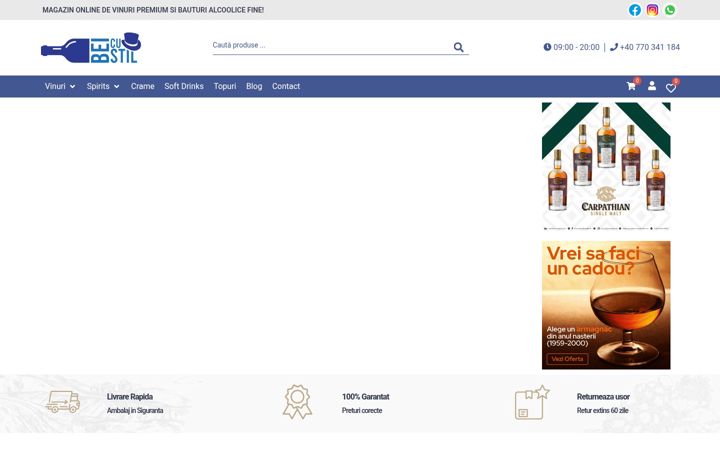Click the guarantee ribbon badge icon
Image resolution: width=720 pixels, height=450 pixels.
297,402
